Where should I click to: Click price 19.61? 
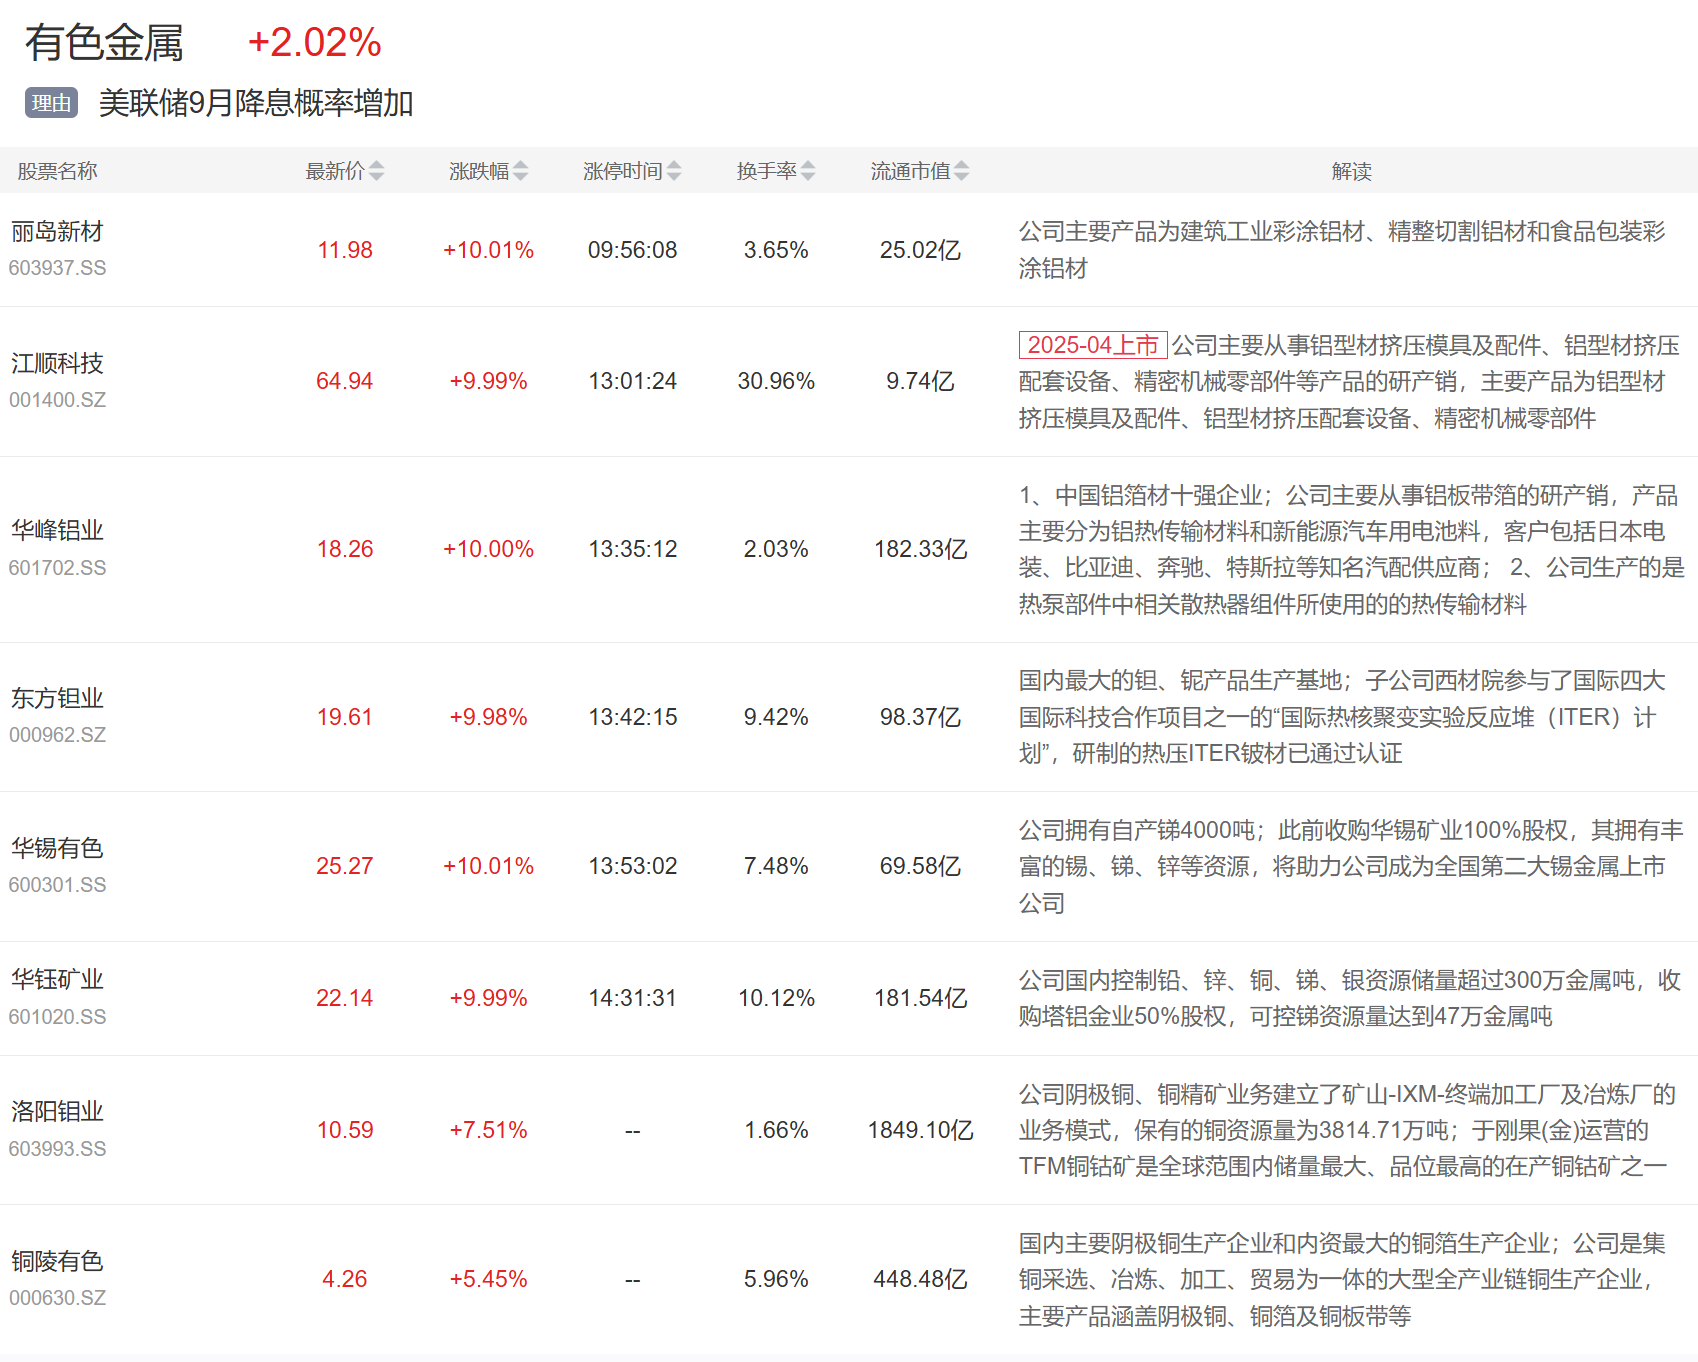[x=345, y=717]
